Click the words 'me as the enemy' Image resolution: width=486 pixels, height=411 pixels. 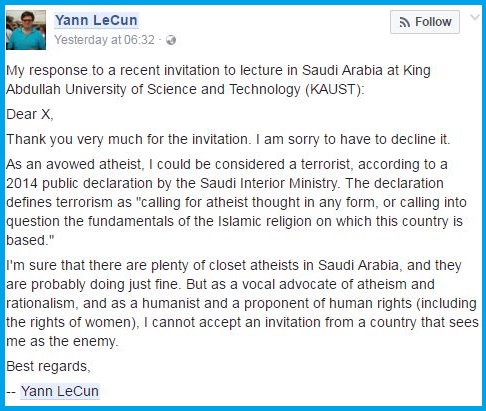pos(62,341)
